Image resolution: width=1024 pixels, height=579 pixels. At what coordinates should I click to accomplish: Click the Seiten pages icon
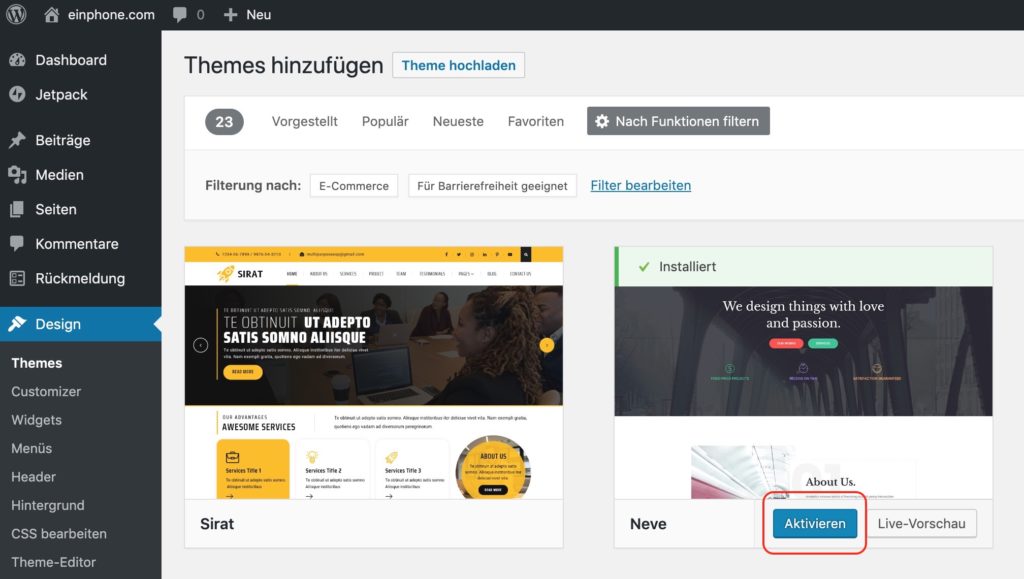pos(18,210)
